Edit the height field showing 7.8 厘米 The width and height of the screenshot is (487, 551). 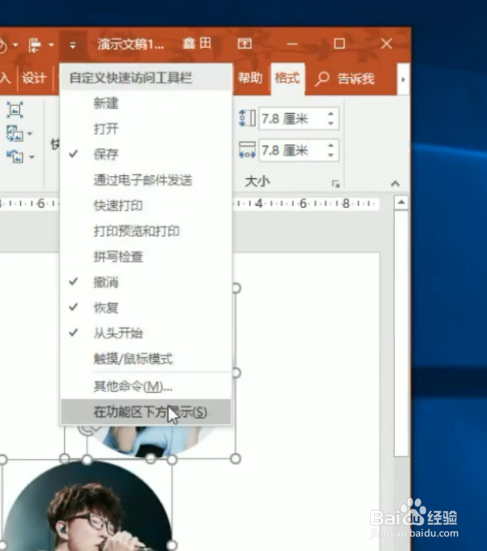click(292, 119)
